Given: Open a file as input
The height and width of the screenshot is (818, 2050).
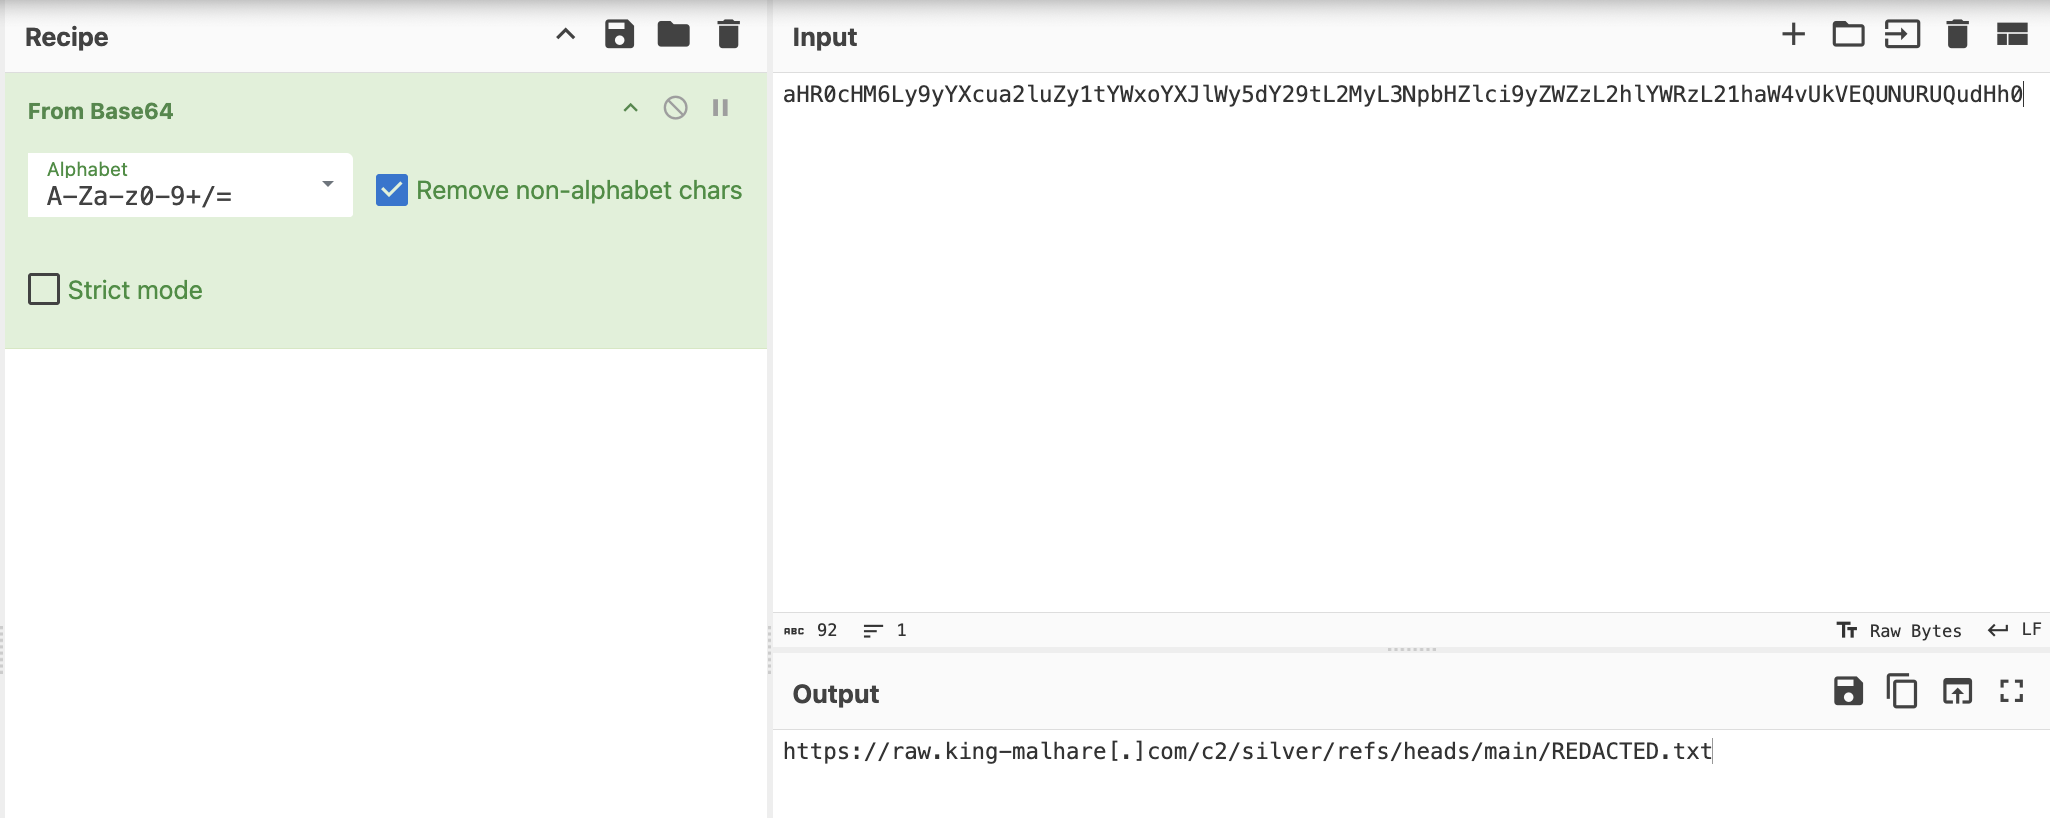Looking at the screenshot, I should point(1848,34).
